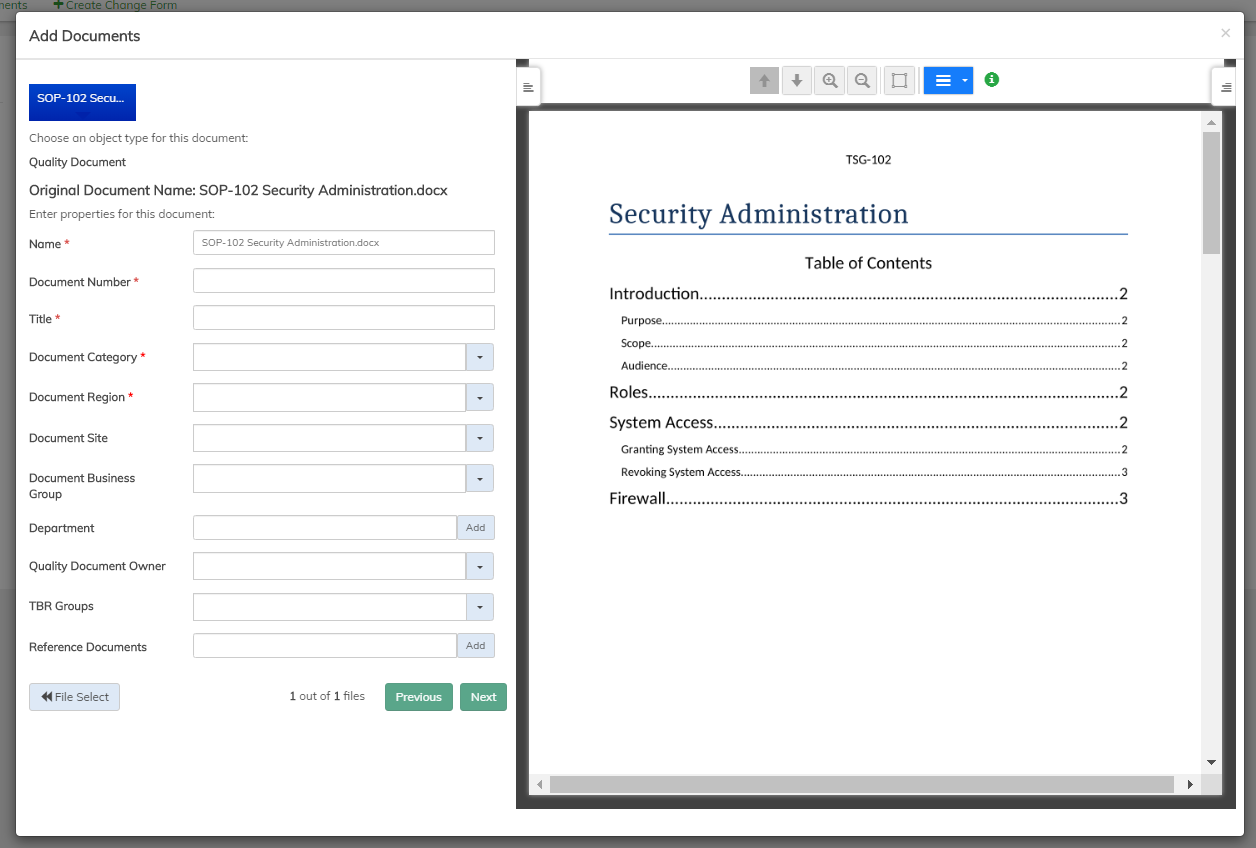Click the fit-to-page frame icon

click(x=899, y=81)
